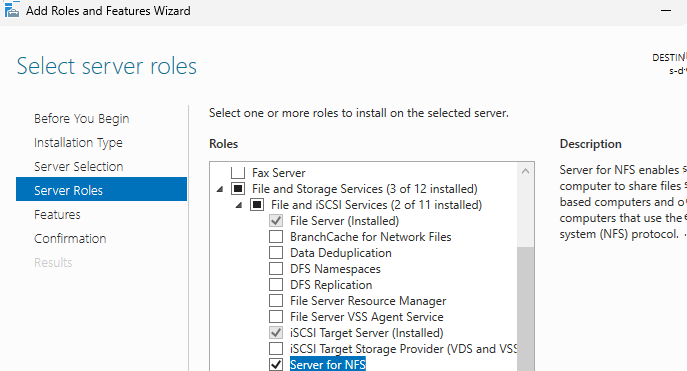Click the roles list scrollbar thumb
687x371 pixels.
click(525, 309)
